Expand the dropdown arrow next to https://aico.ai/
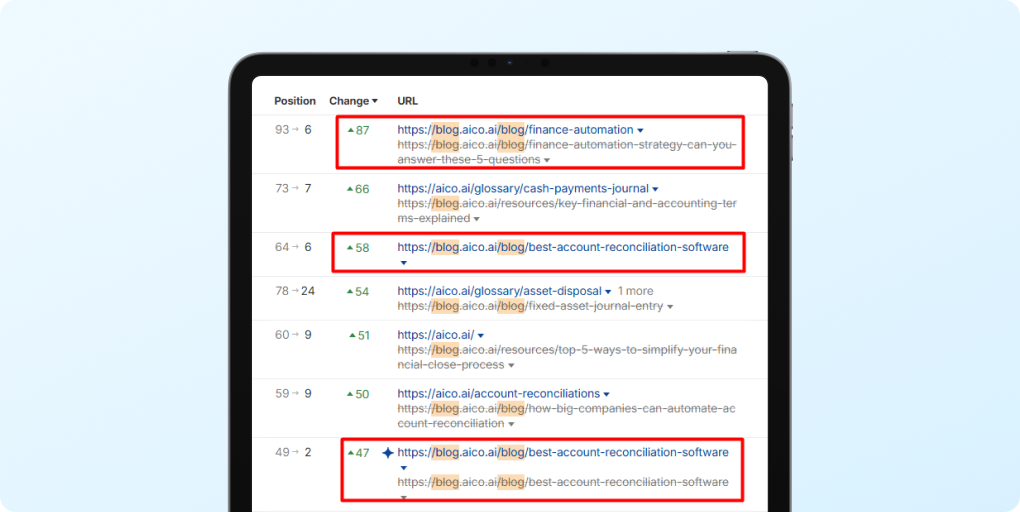Viewport: 1020px width, 512px height. (481, 336)
